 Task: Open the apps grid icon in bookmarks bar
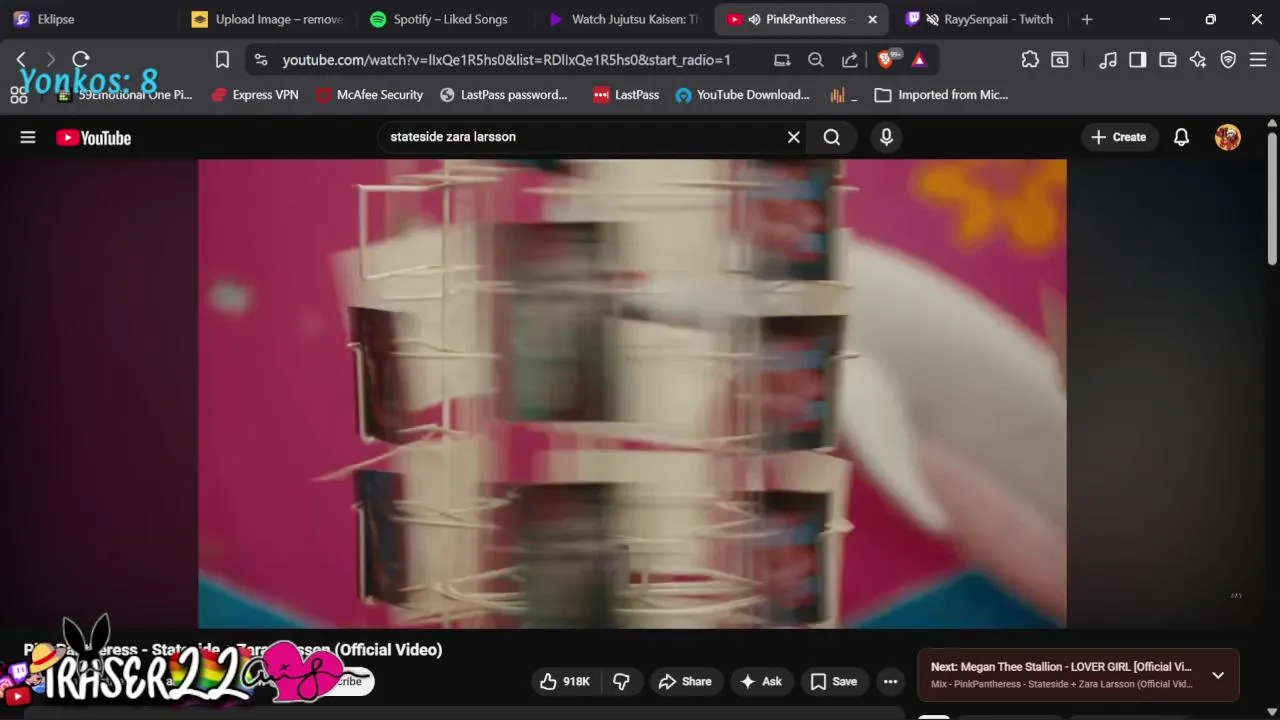pyautogui.click(x=18, y=95)
